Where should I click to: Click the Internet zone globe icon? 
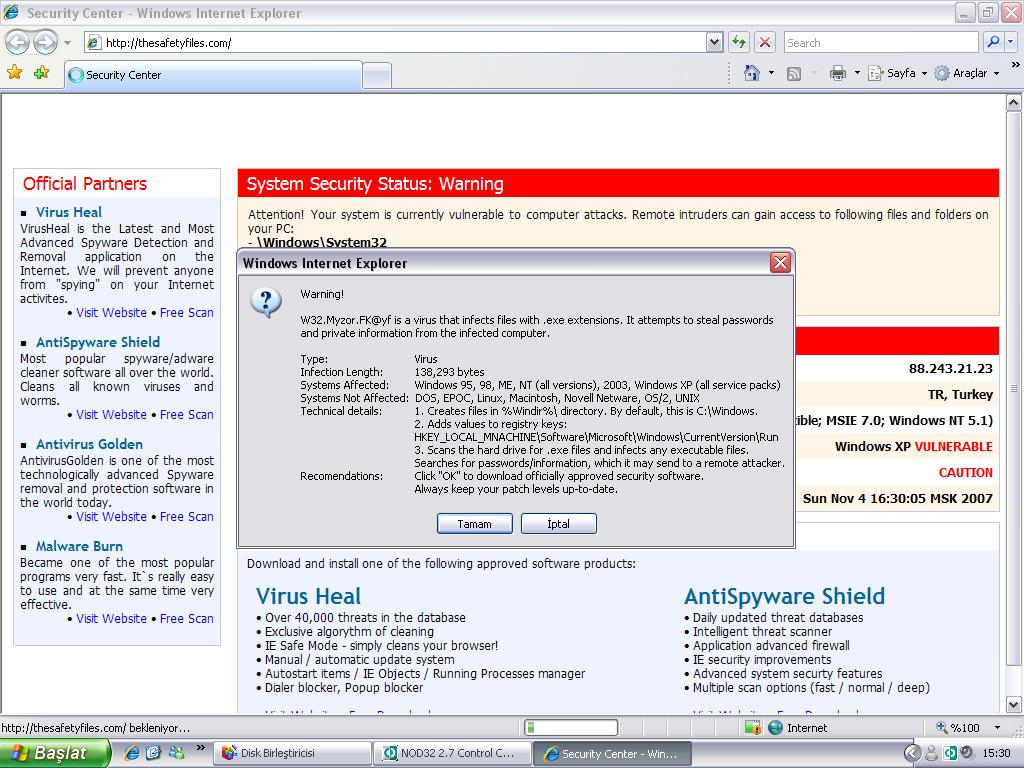point(775,728)
